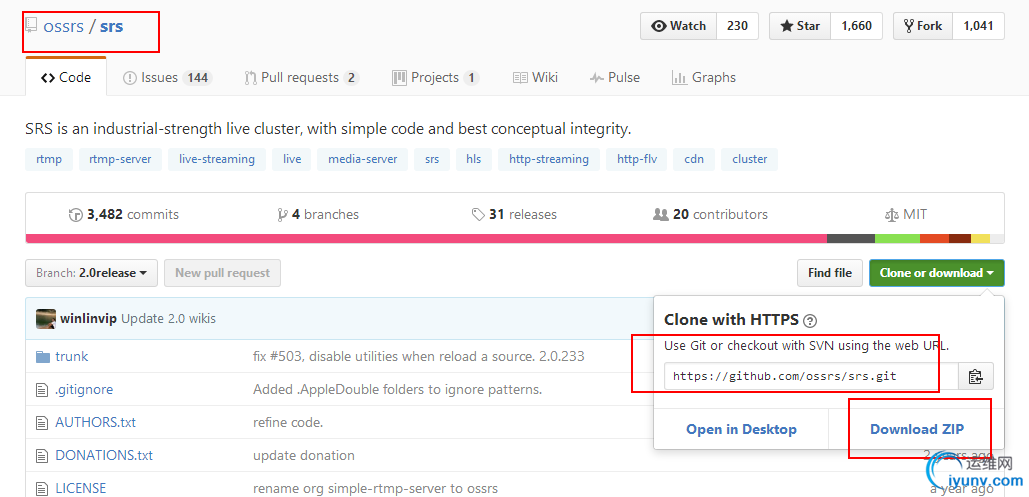
Task: Open the rename org simple-rtmp-server commit message
Action: tap(375, 488)
